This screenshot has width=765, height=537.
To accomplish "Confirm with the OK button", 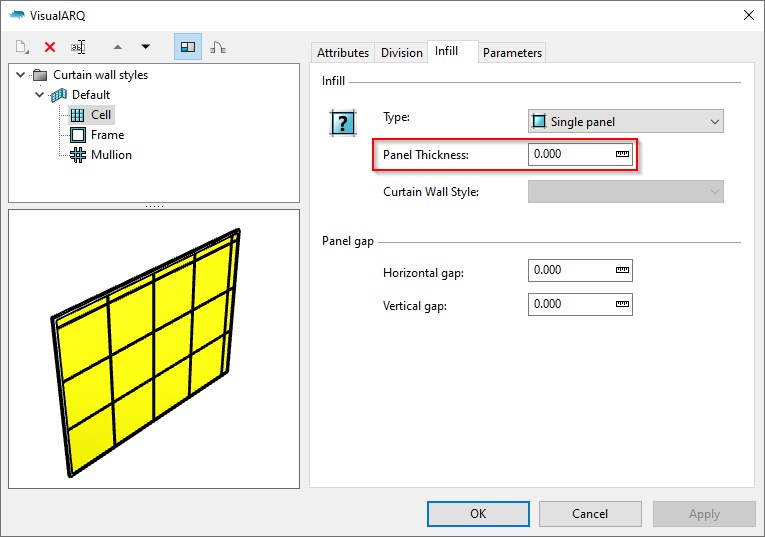I will tap(478, 514).
